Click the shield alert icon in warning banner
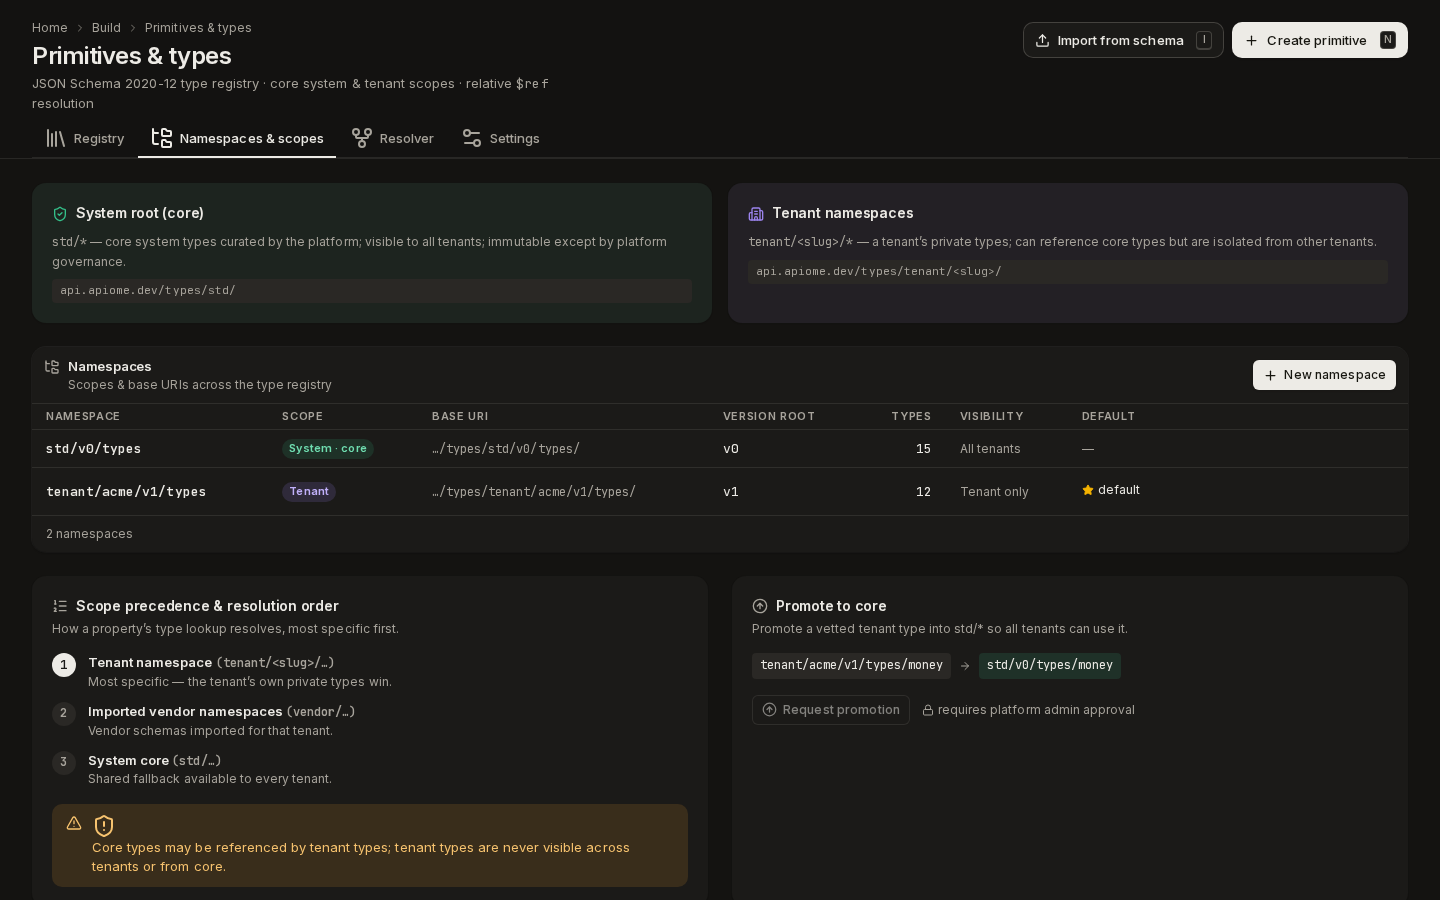This screenshot has height=900, width=1440. coord(104,826)
